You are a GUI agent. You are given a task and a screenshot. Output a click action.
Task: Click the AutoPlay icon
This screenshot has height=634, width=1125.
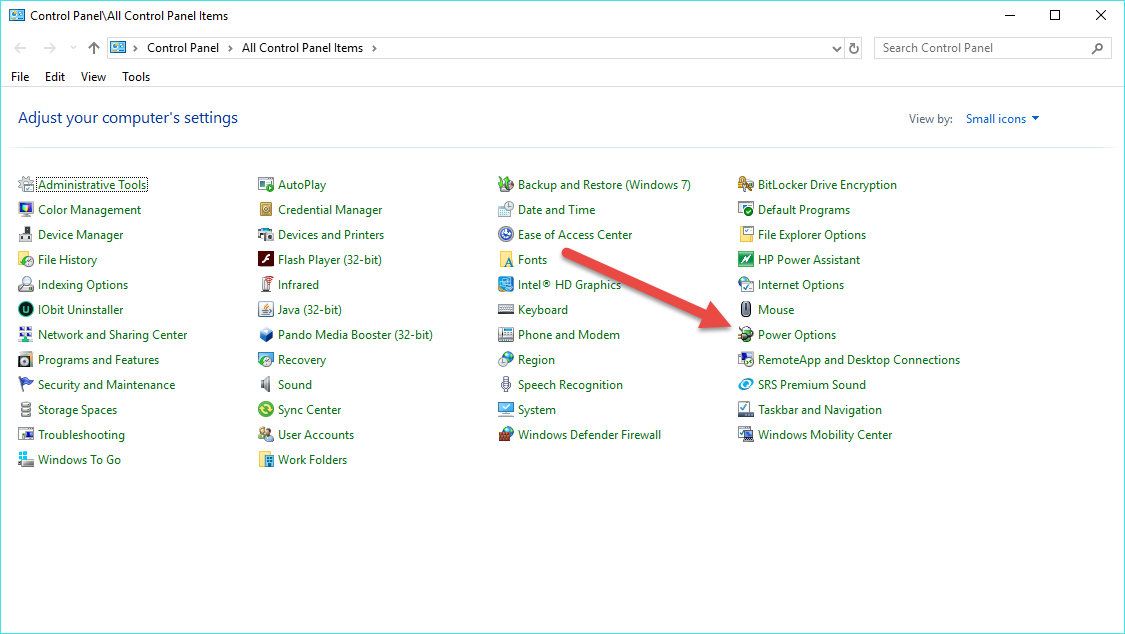point(265,184)
